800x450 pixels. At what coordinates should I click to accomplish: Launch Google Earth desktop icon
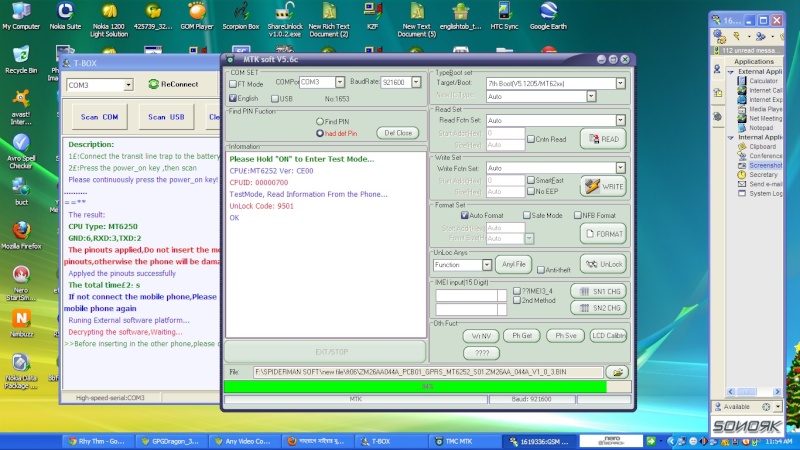(x=548, y=16)
